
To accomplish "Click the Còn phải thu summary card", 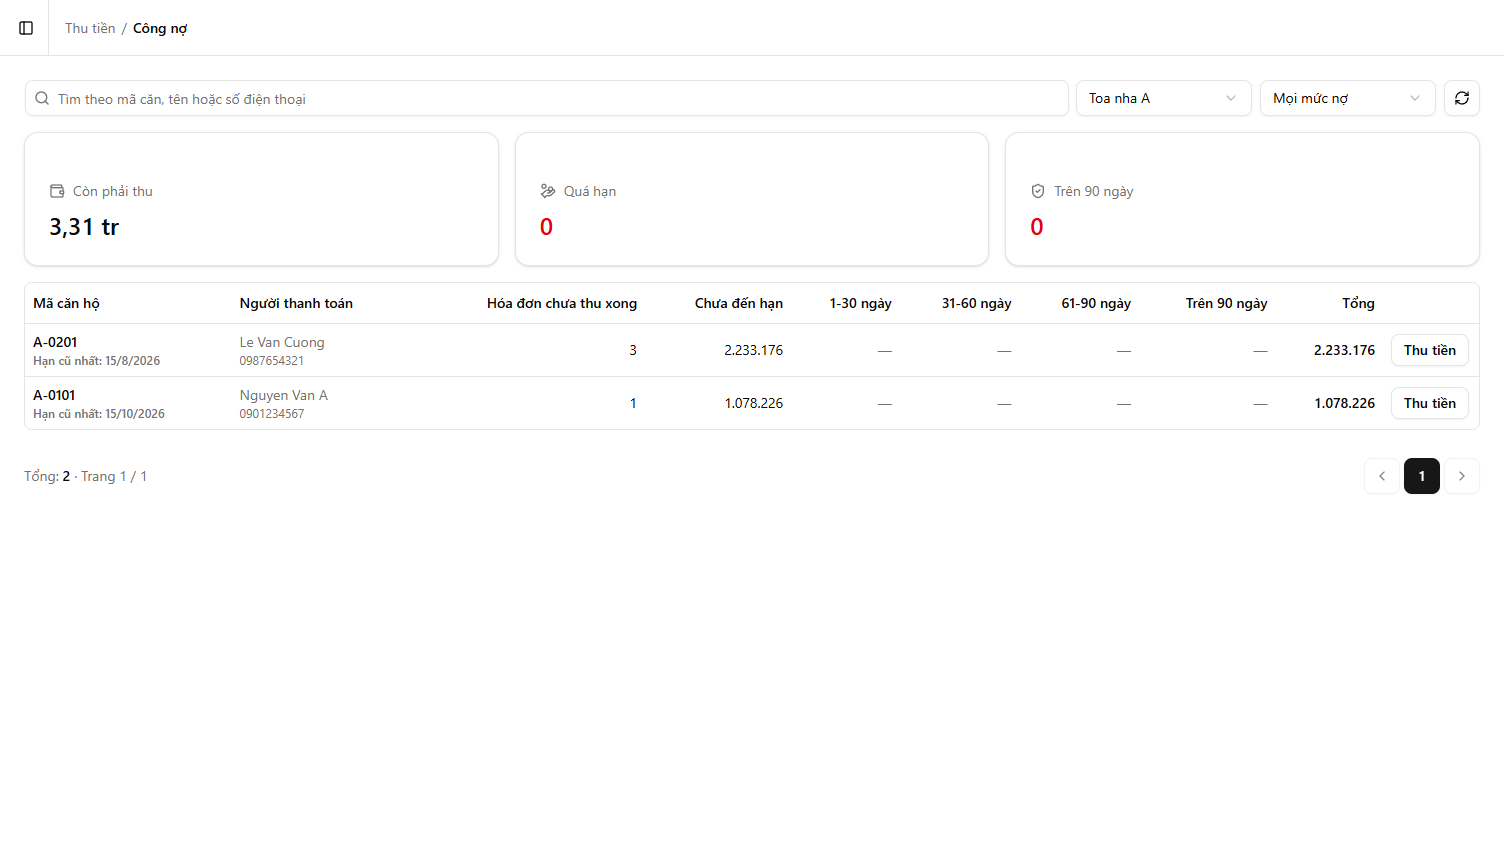I will tap(262, 199).
